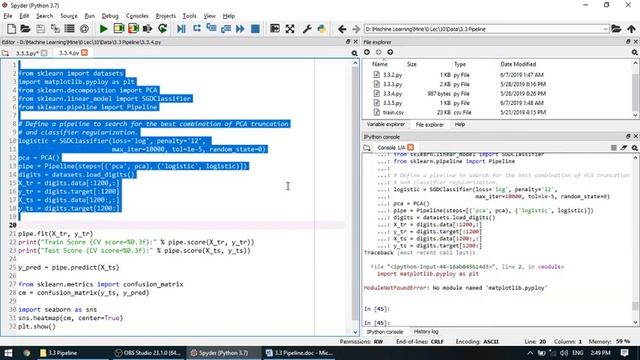Image resolution: width=640 pixels, height=360 pixels.
Task: Switch to the Variable explorer tab
Action: click(x=386, y=124)
